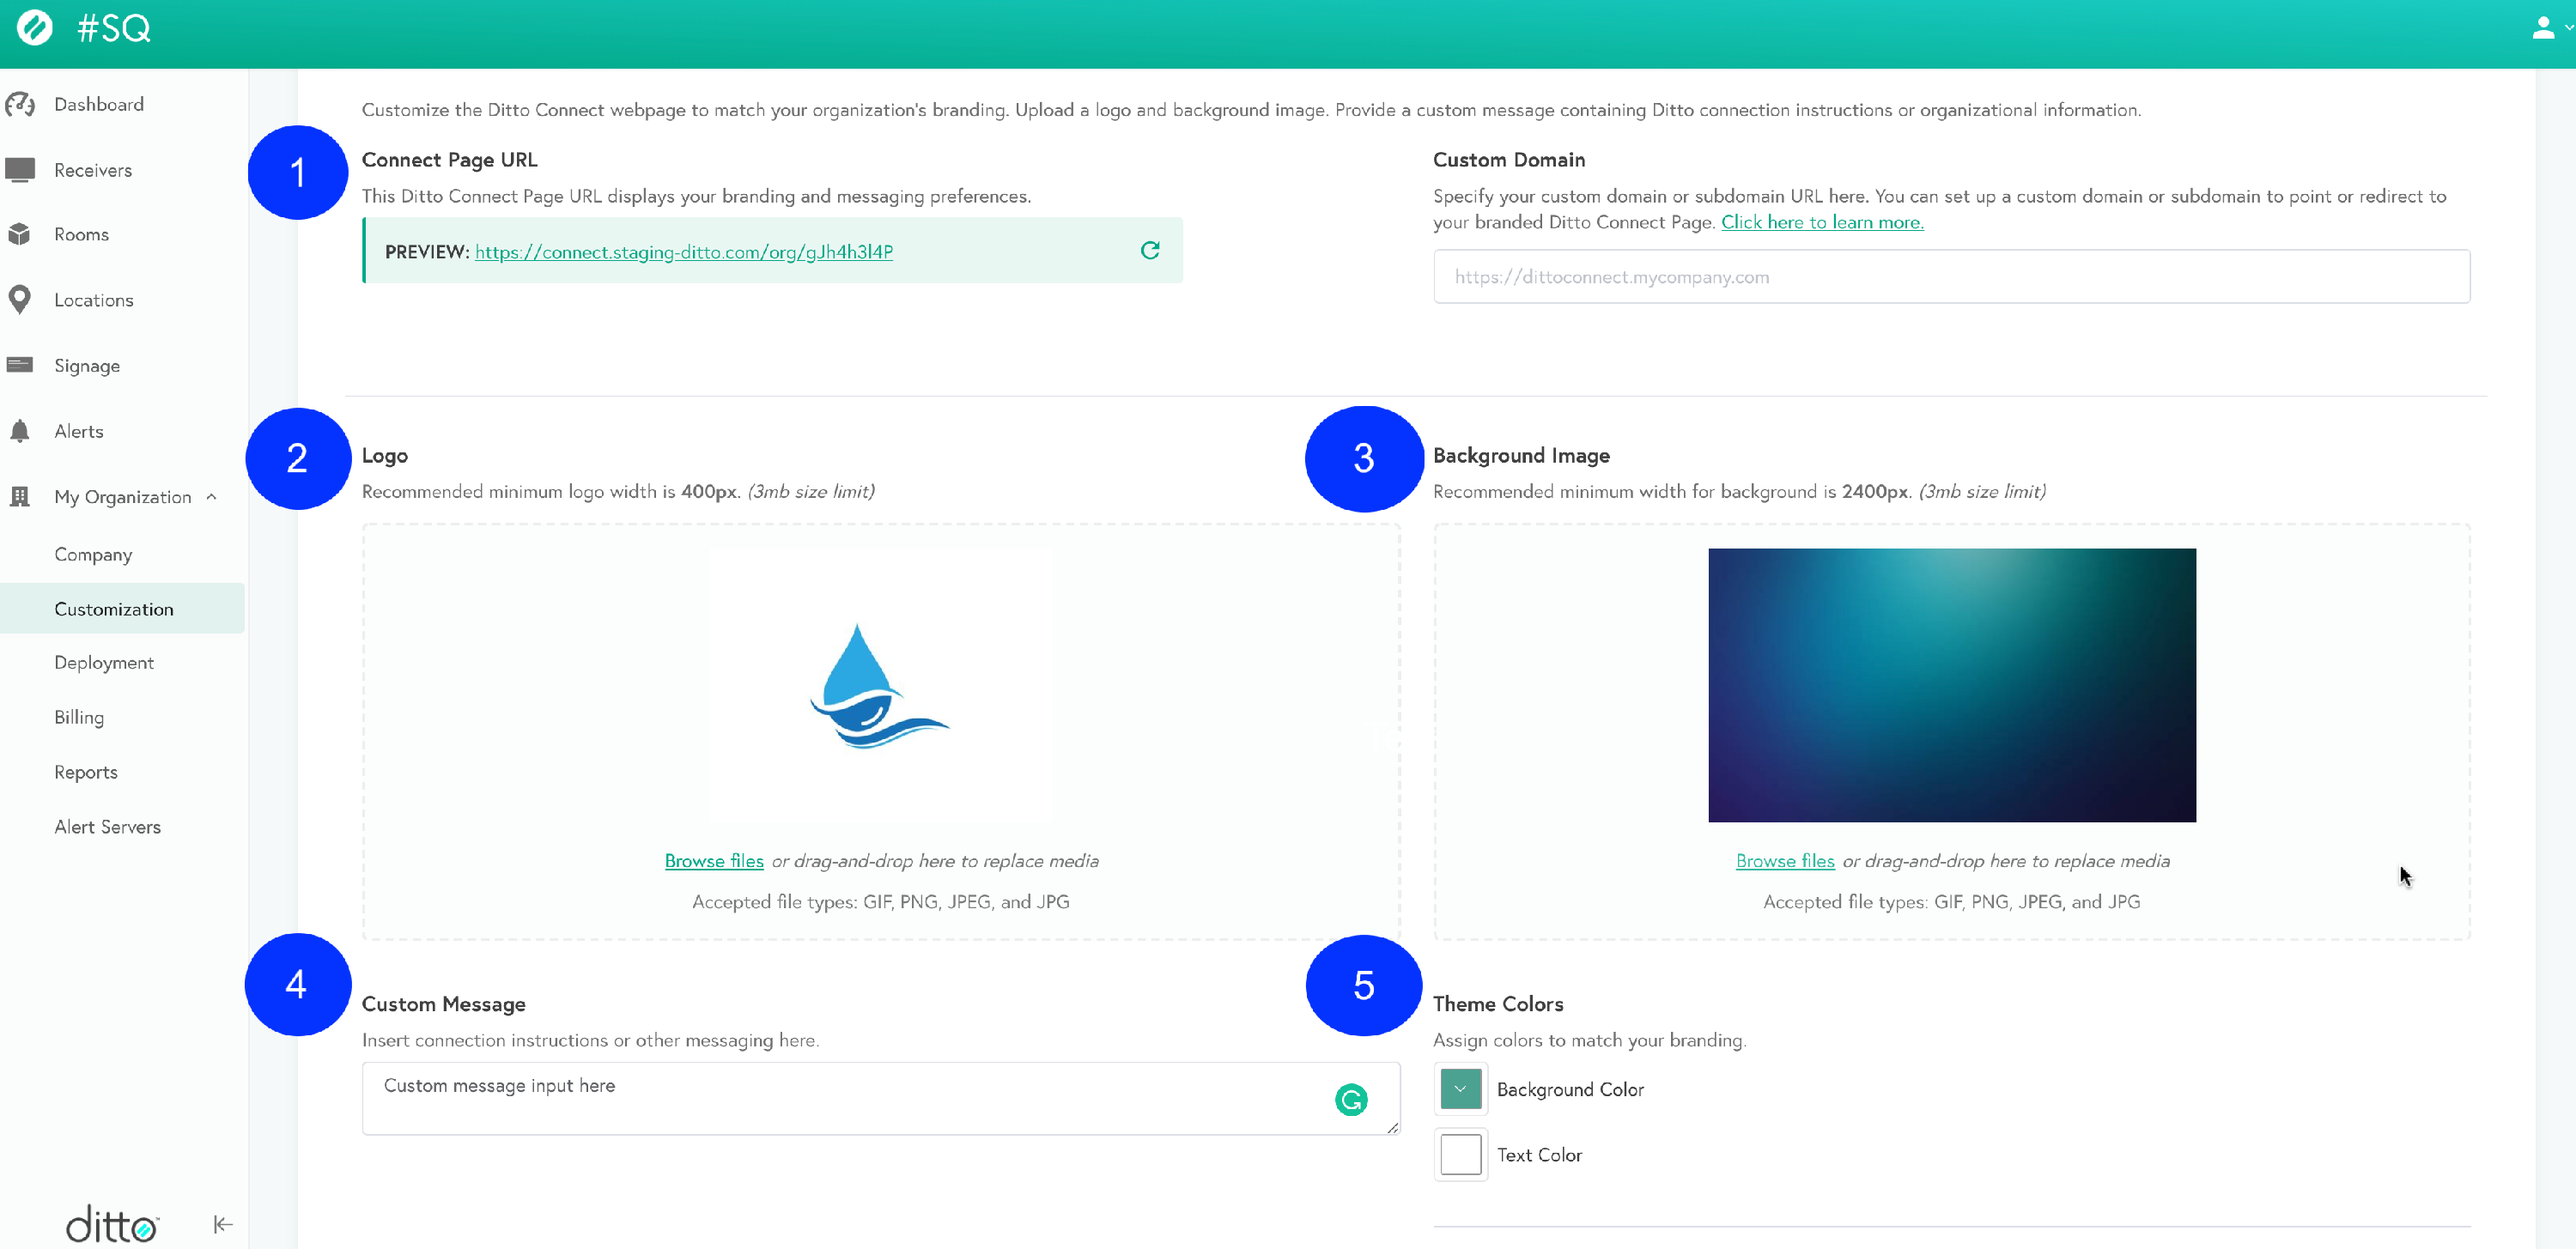Screen dimensions: 2576x1249
Task: Navigate to Locations
Action: pyautogui.click(x=94, y=300)
